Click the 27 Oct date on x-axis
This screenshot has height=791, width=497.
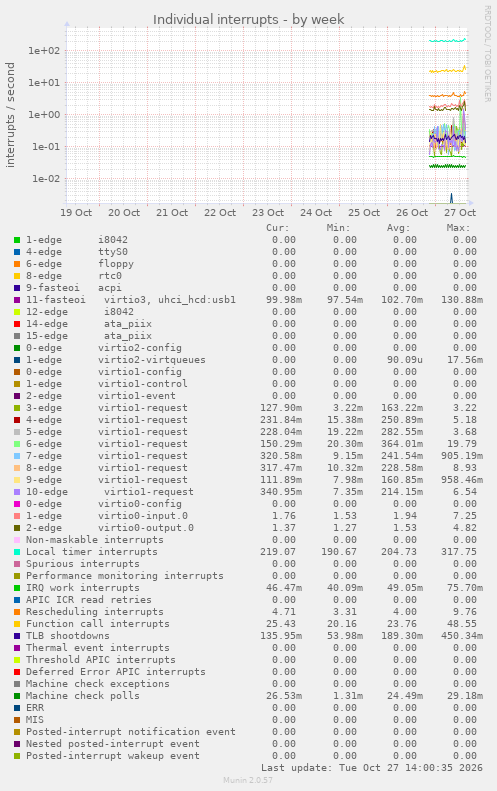pyautogui.click(x=460, y=212)
